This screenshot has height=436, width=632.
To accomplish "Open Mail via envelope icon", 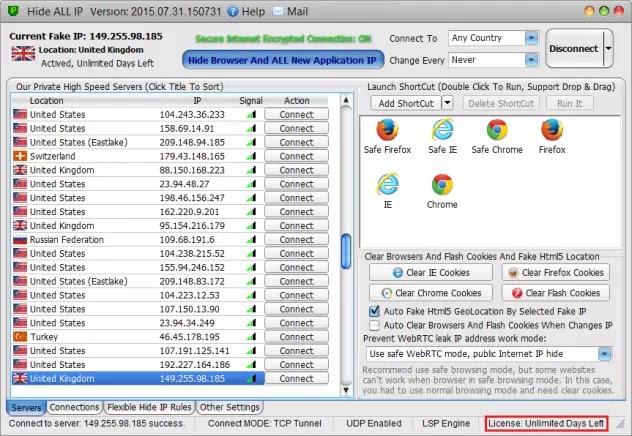I will [x=278, y=11].
